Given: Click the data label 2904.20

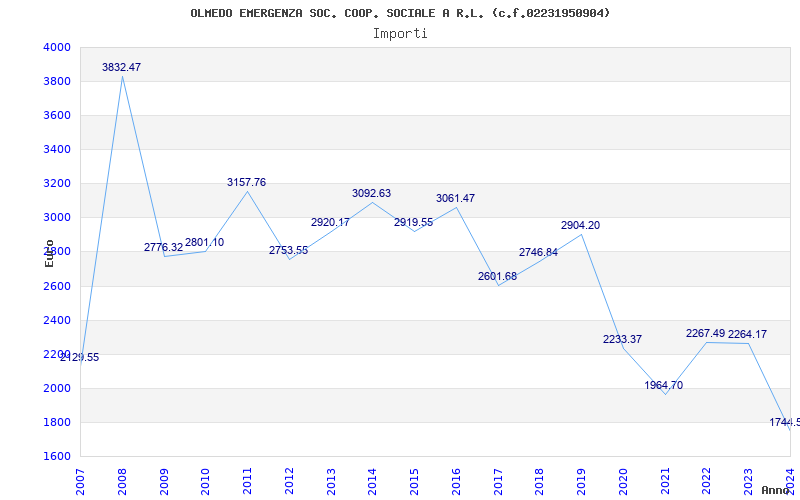Looking at the screenshot, I should (581, 226).
